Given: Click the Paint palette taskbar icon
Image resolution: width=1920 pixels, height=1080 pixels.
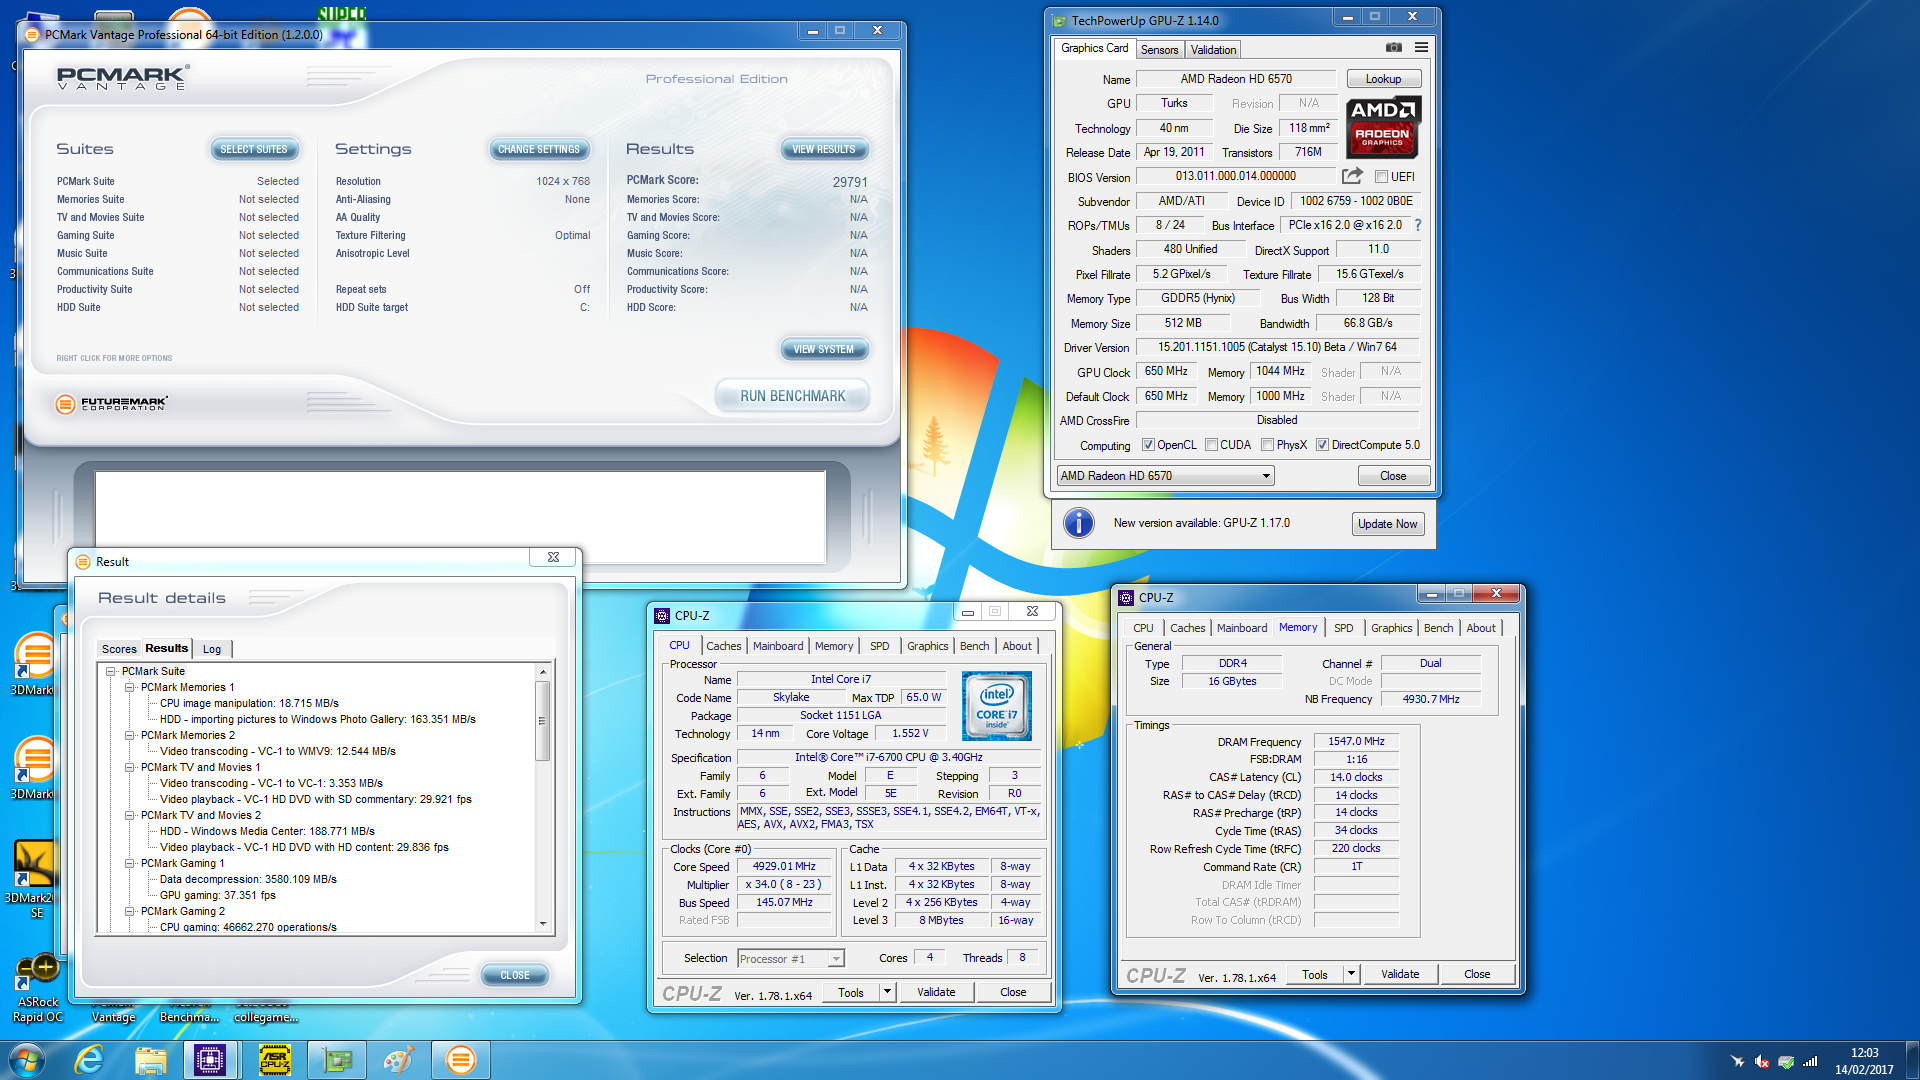Looking at the screenshot, I should (398, 1060).
